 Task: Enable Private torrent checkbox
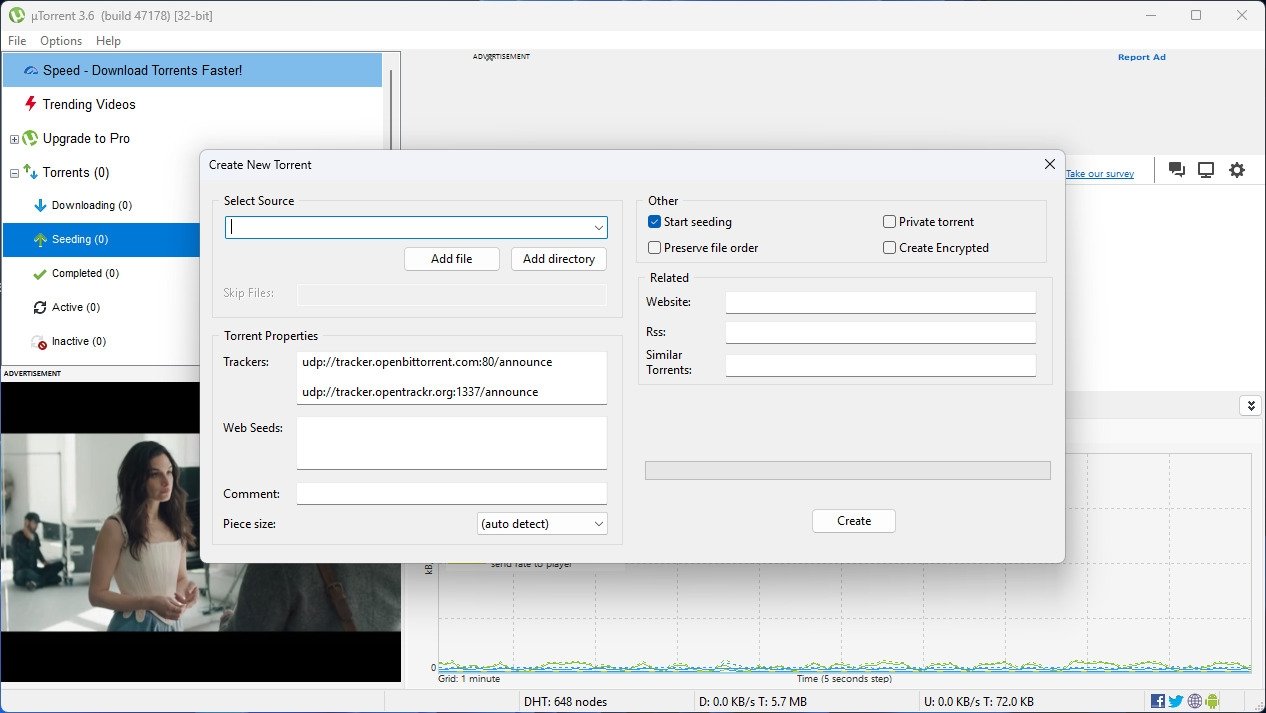[889, 222]
